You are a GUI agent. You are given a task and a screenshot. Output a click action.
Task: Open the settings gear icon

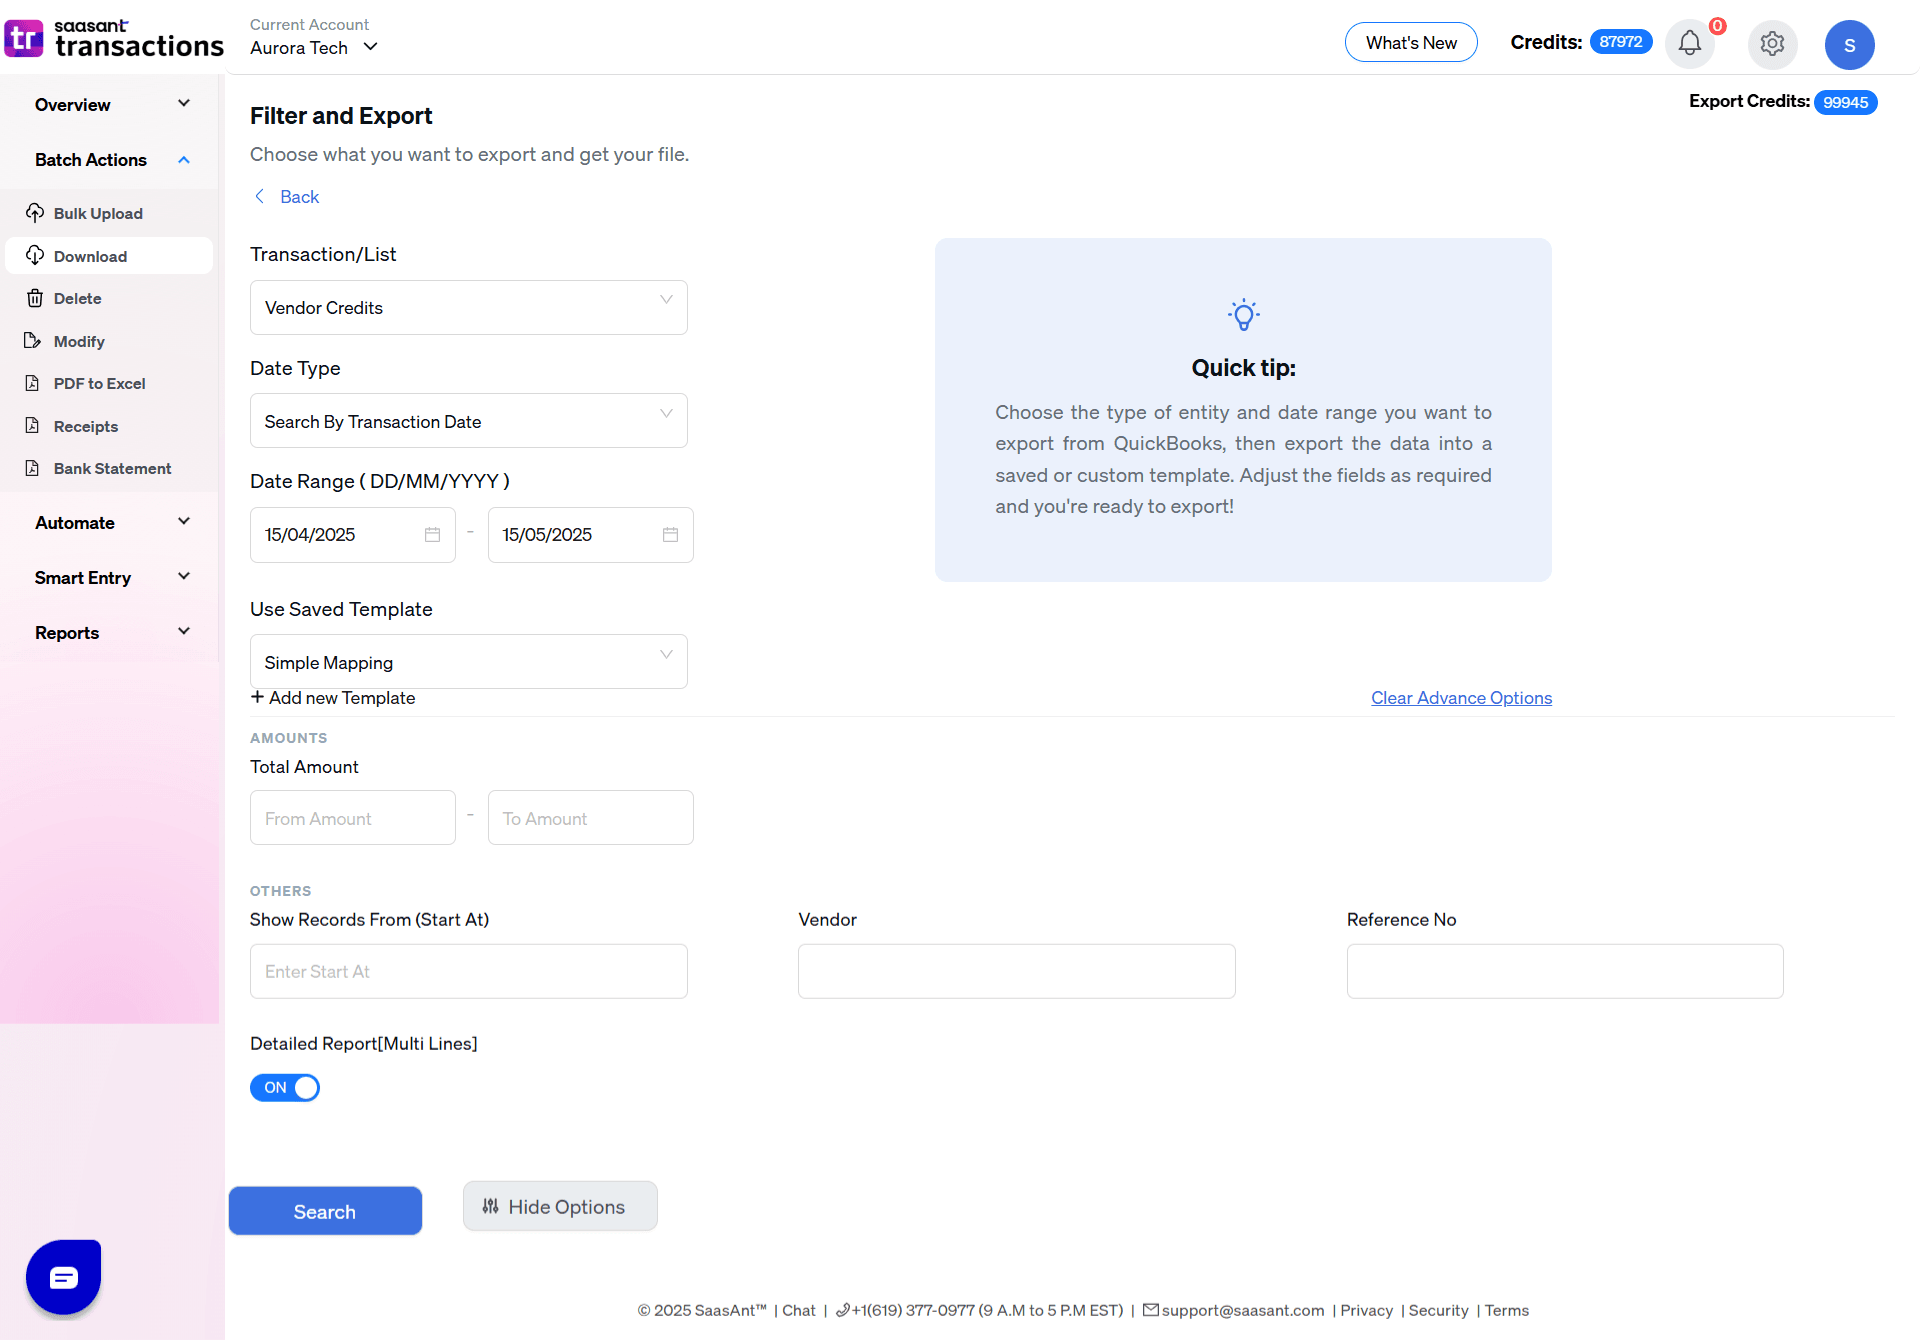[1772, 44]
